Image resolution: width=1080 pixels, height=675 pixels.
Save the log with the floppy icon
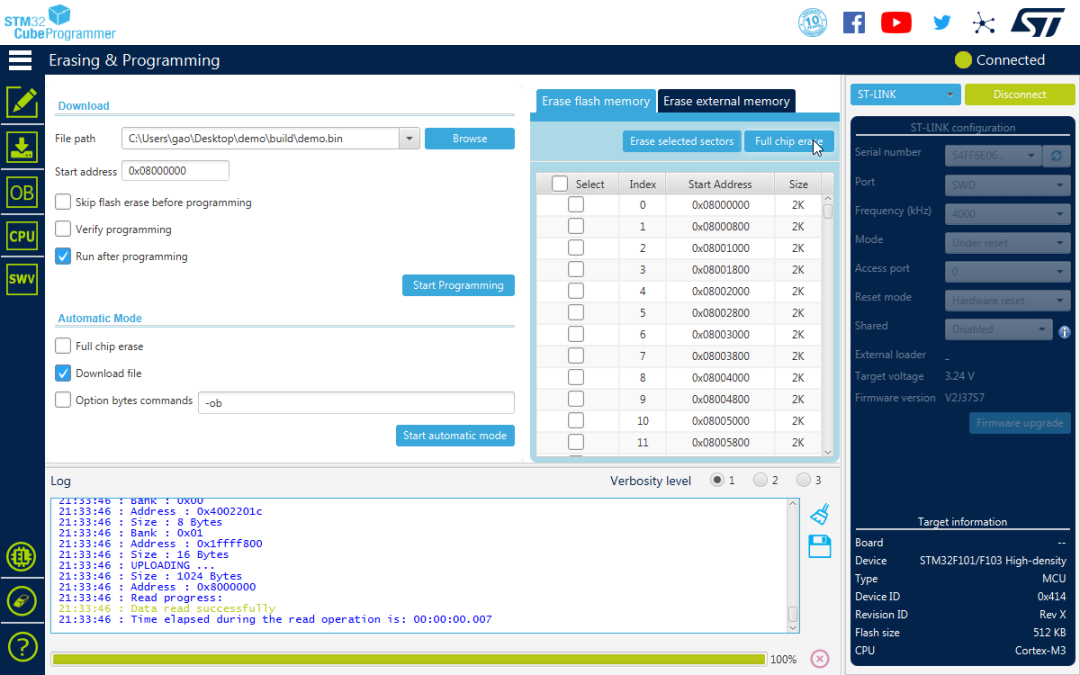tap(820, 546)
